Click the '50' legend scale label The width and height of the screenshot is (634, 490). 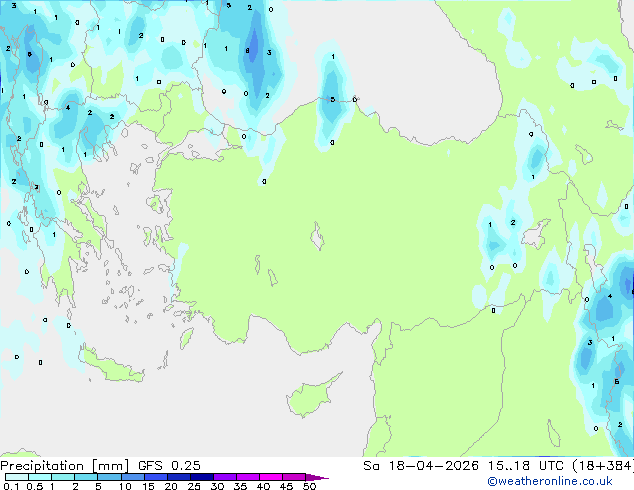point(309,486)
